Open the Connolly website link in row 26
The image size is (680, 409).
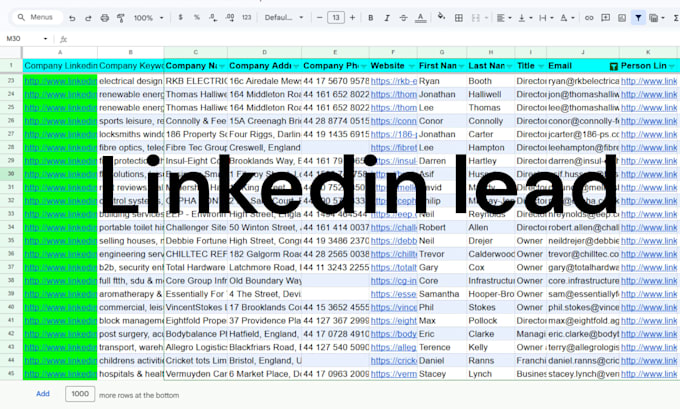click(x=393, y=121)
